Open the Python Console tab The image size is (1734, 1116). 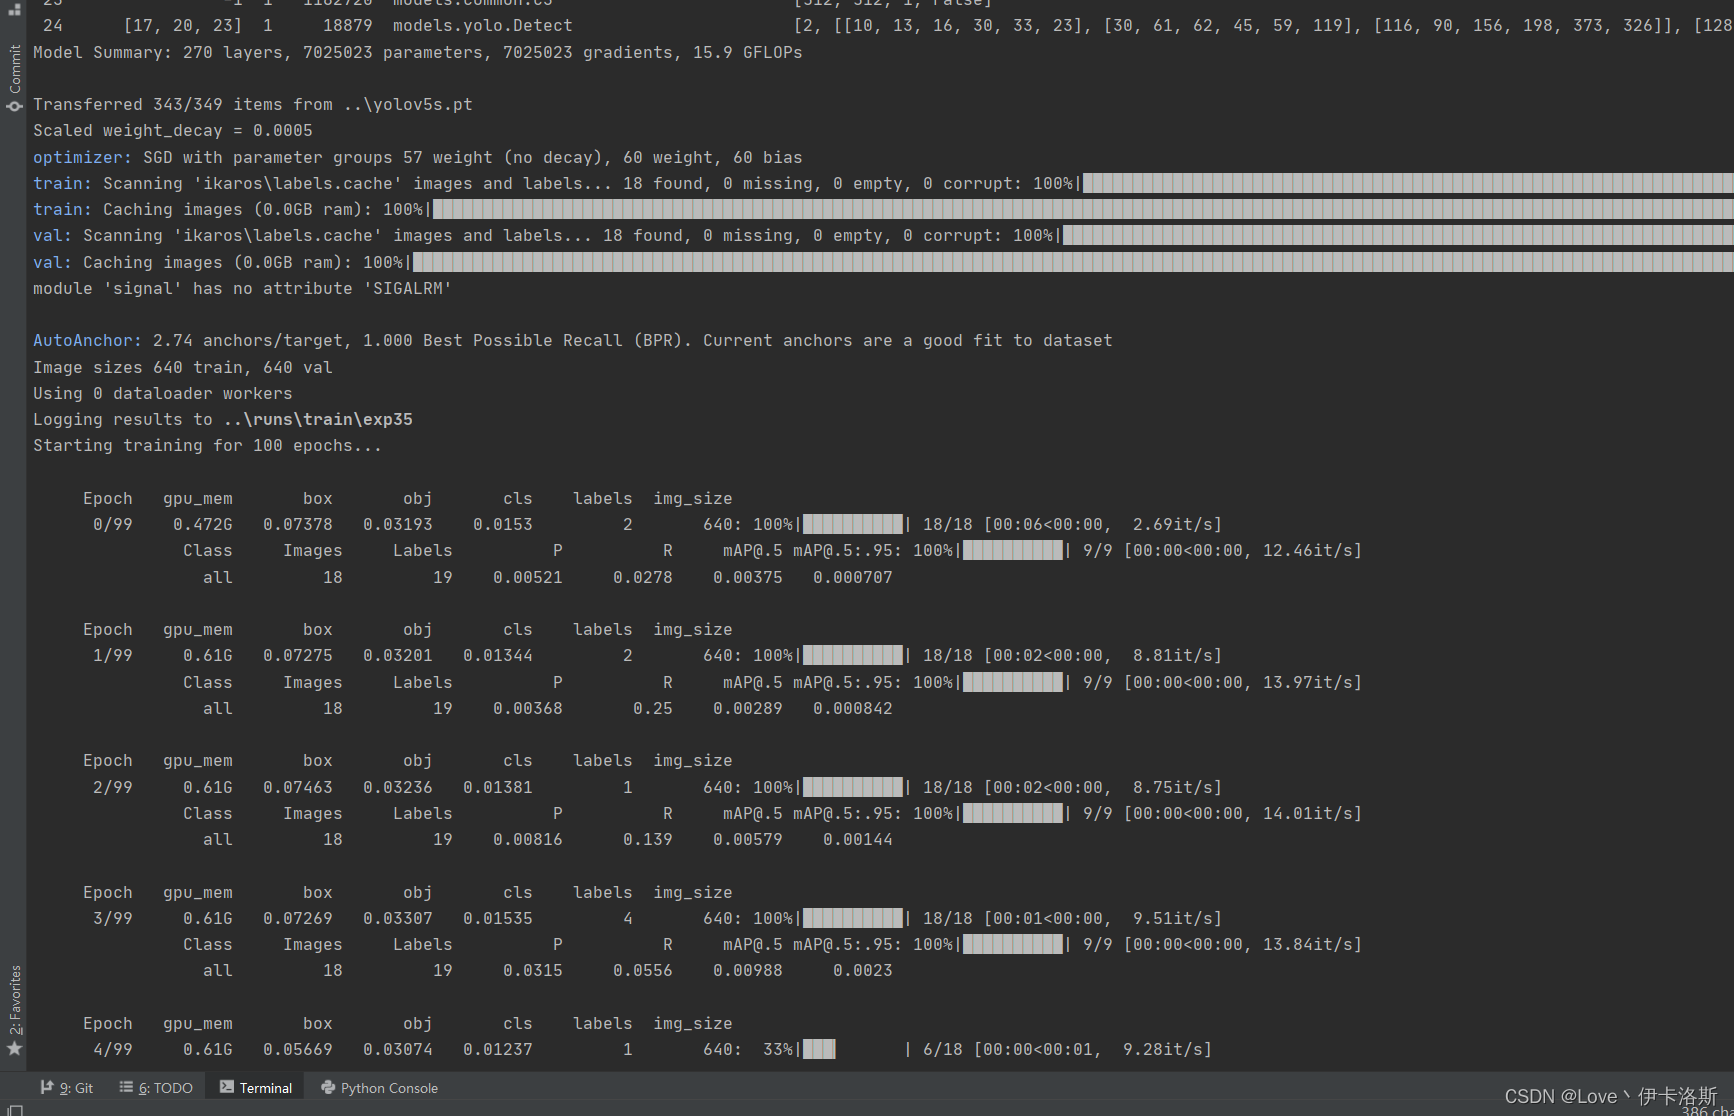pos(380,1088)
